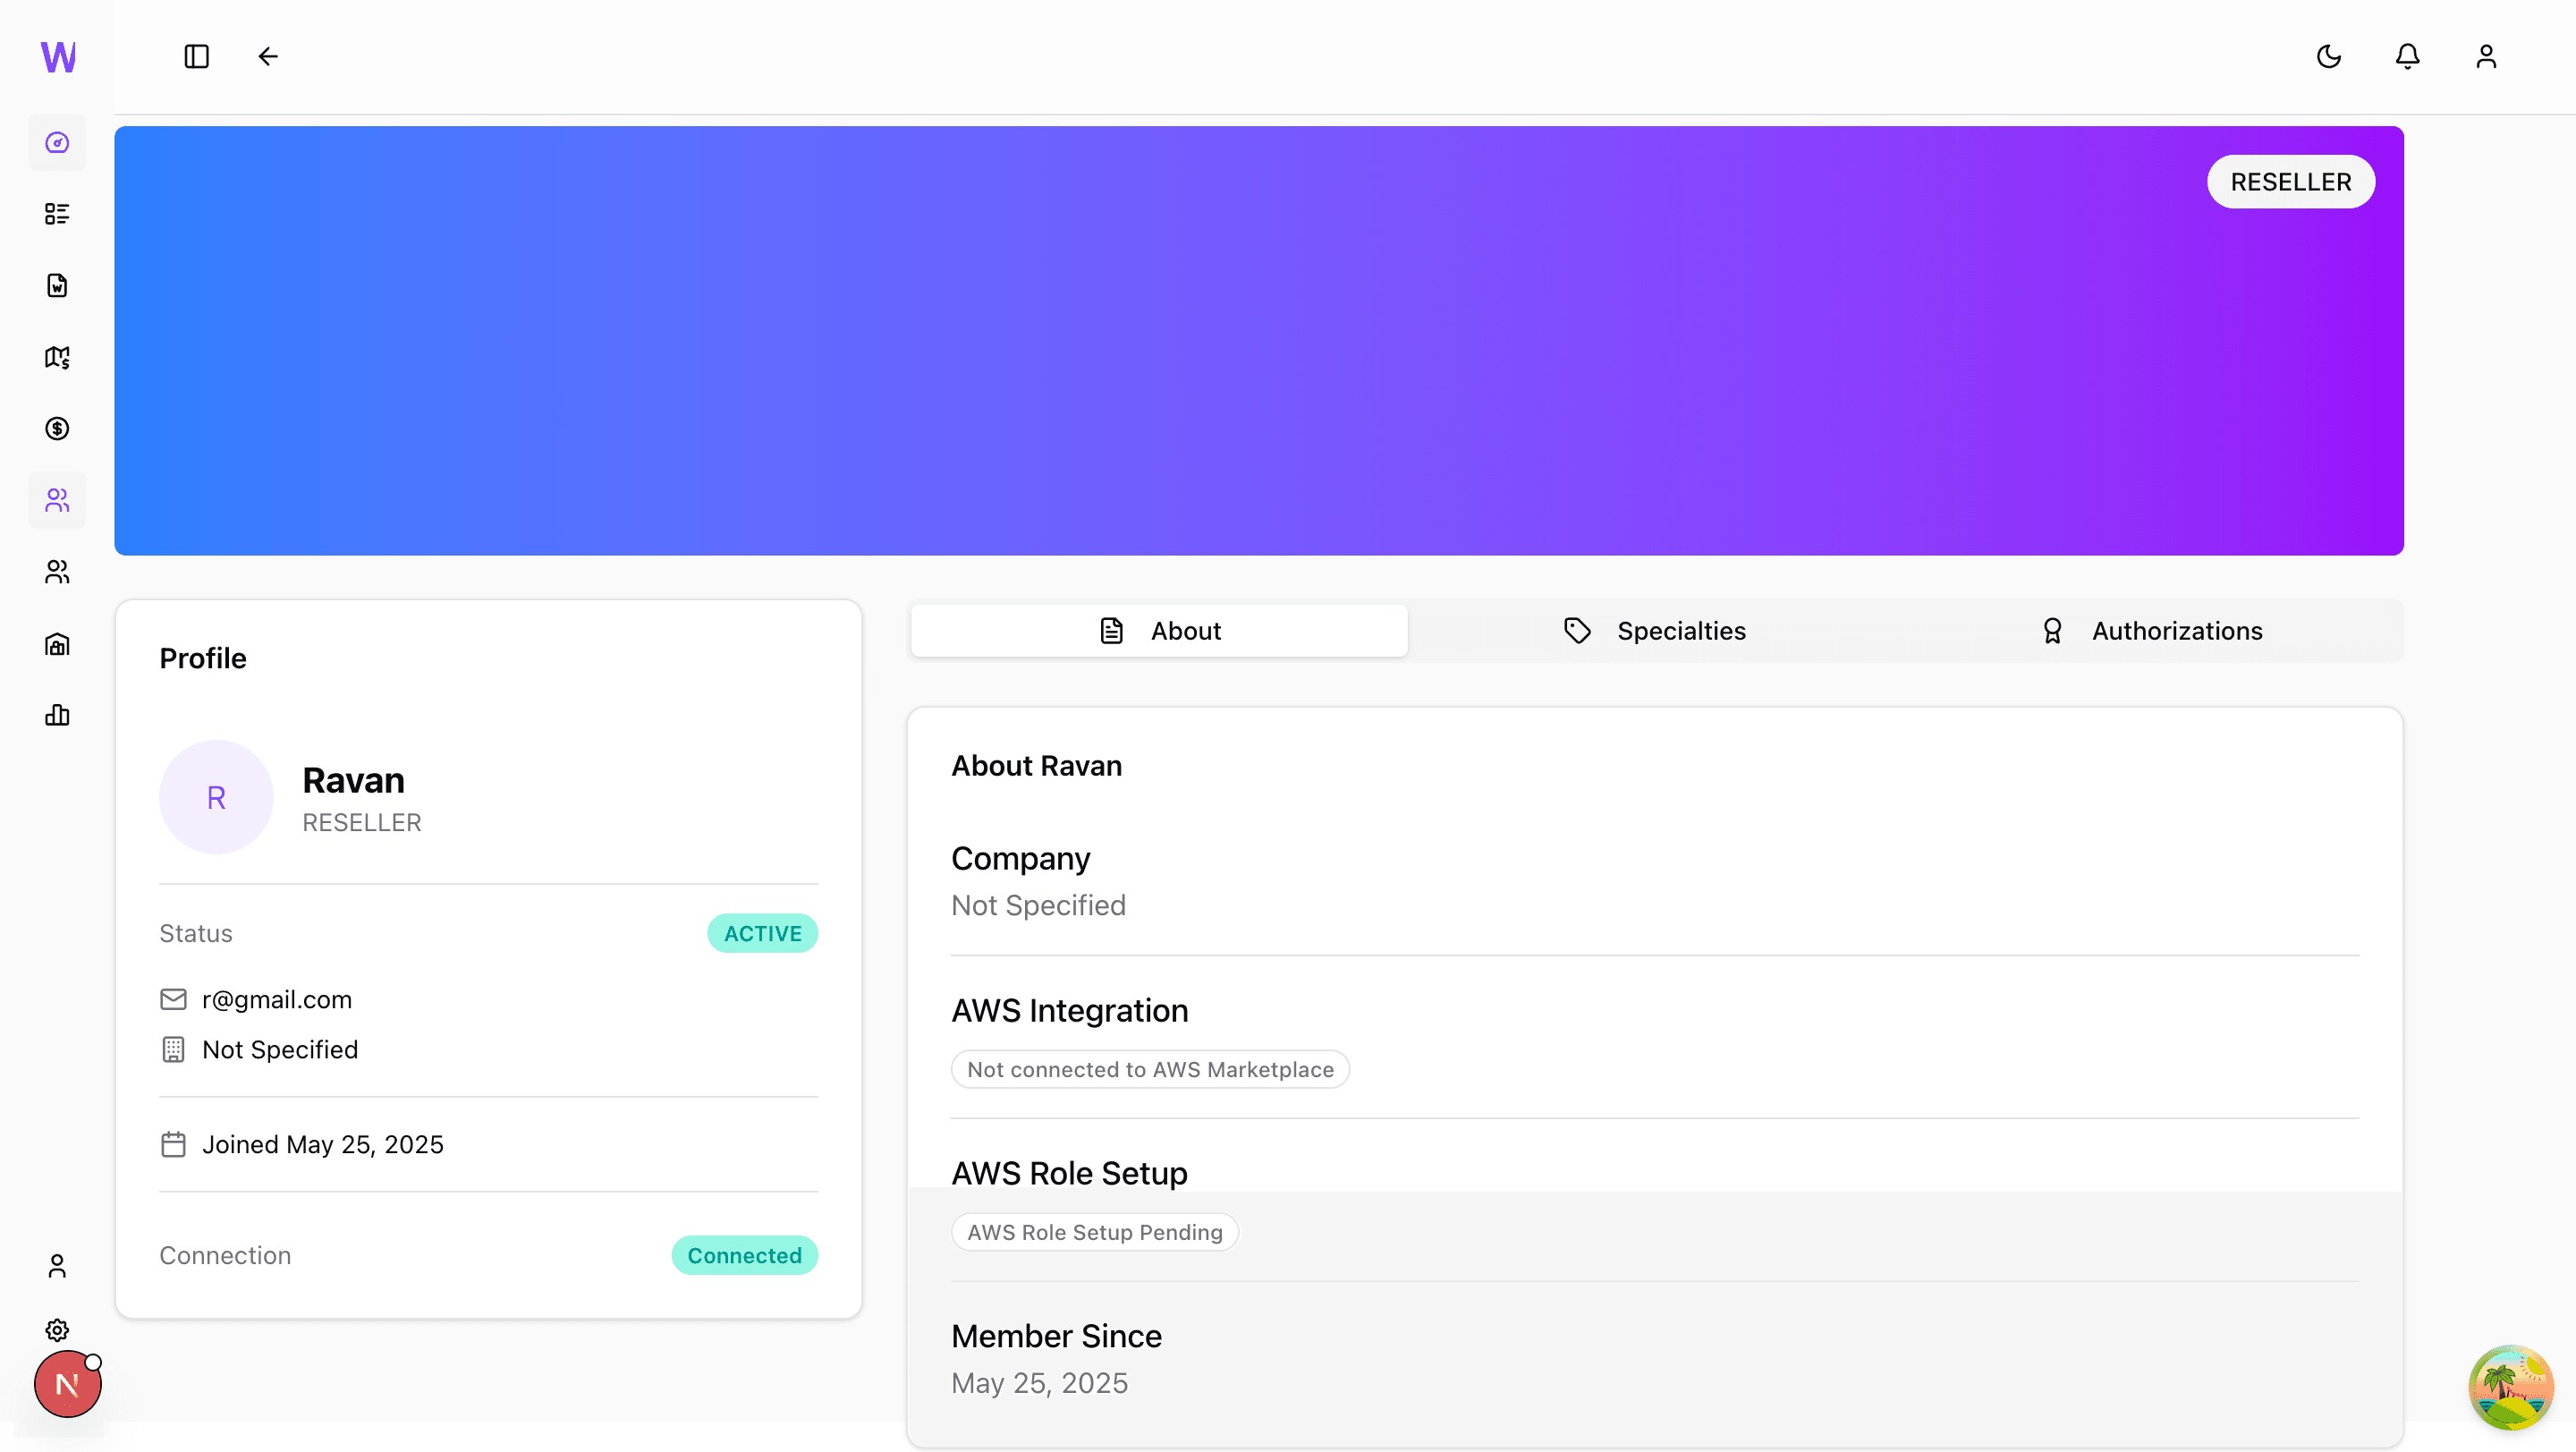Open the dollar coin icon in sidebar
Viewport: 2576px width, 1452px height.
(57, 429)
